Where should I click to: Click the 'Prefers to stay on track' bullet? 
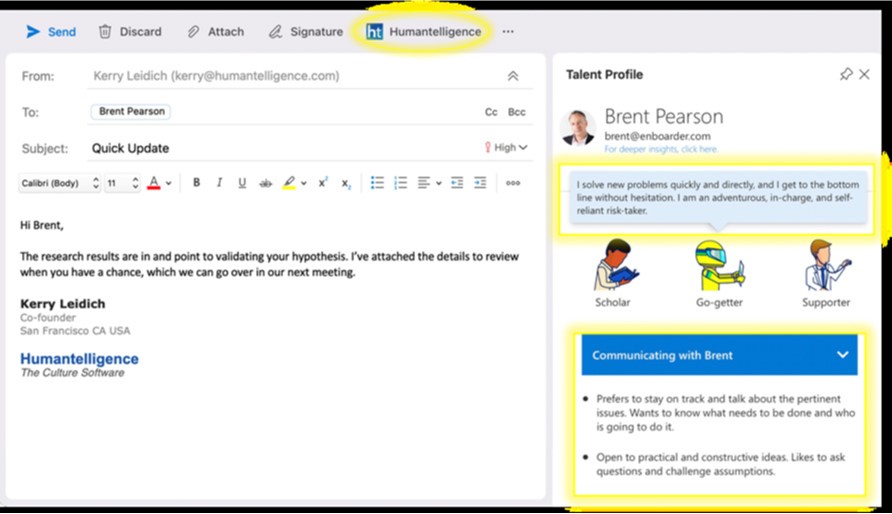click(725, 413)
